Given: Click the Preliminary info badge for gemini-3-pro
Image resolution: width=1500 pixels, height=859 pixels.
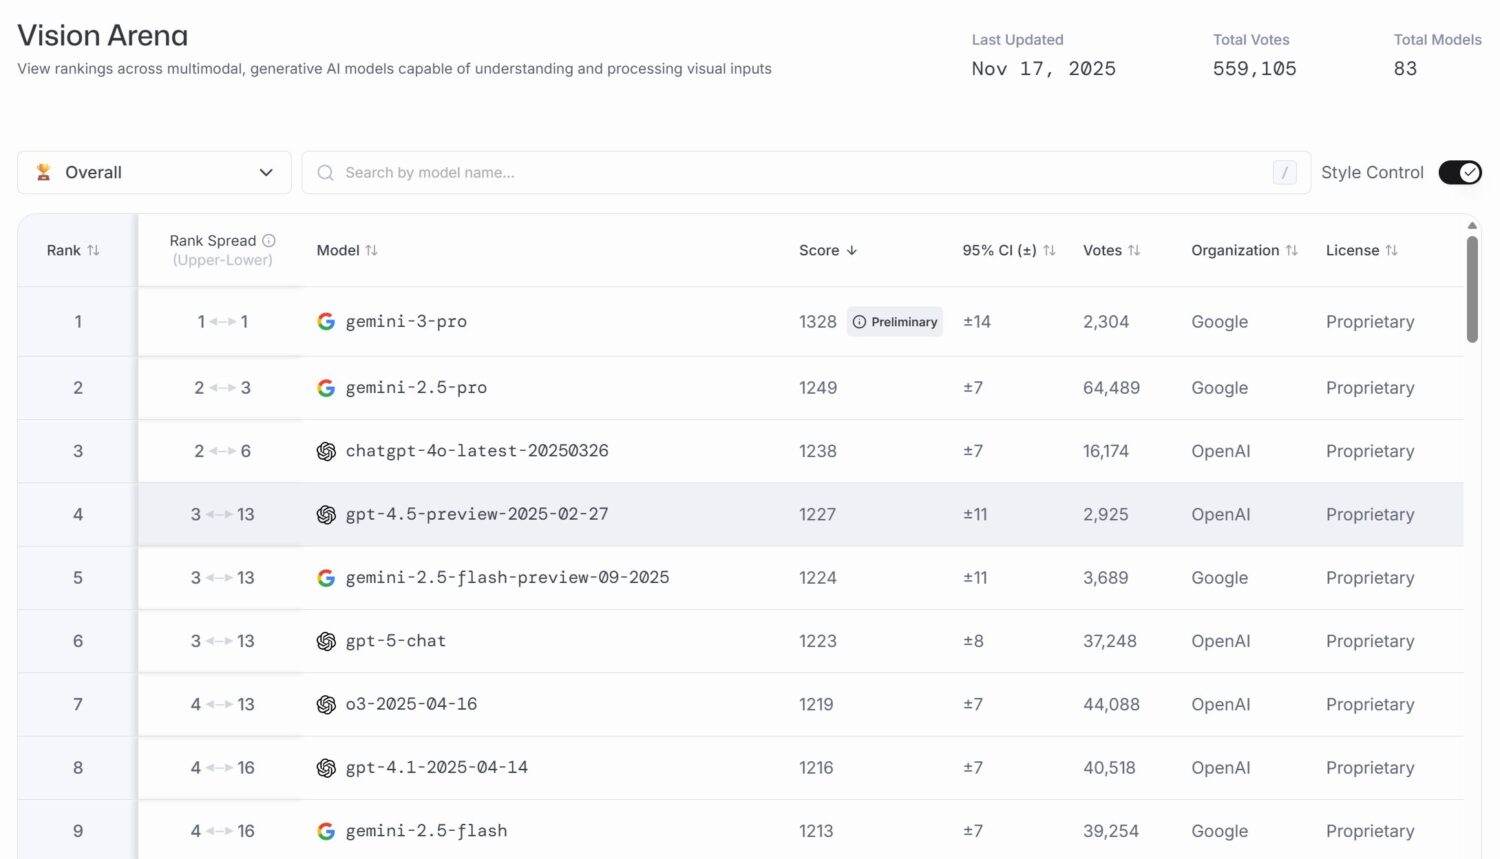Looking at the screenshot, I should click(895, 322).
